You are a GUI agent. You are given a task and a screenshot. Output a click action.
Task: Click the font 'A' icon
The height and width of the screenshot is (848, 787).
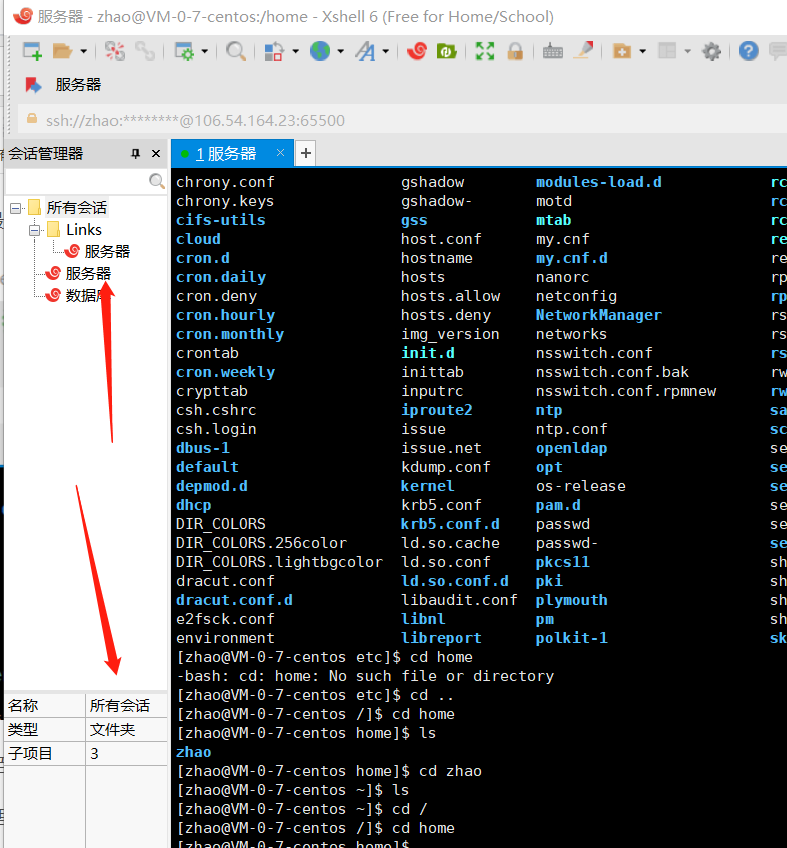[x=366, y=51]
